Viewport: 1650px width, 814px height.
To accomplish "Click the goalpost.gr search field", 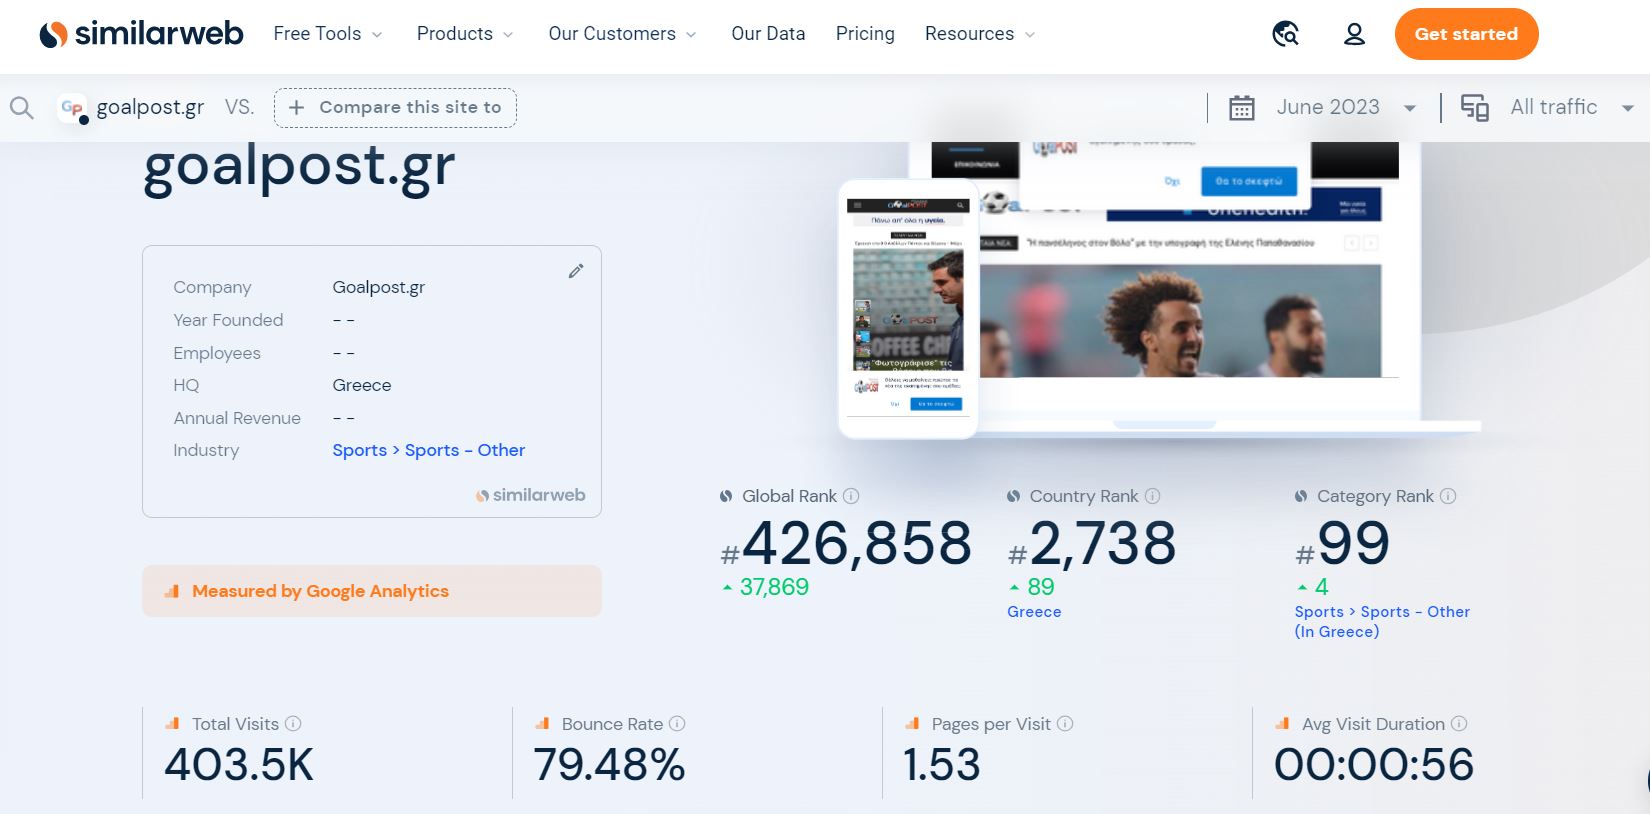I will tap(150, 107).
